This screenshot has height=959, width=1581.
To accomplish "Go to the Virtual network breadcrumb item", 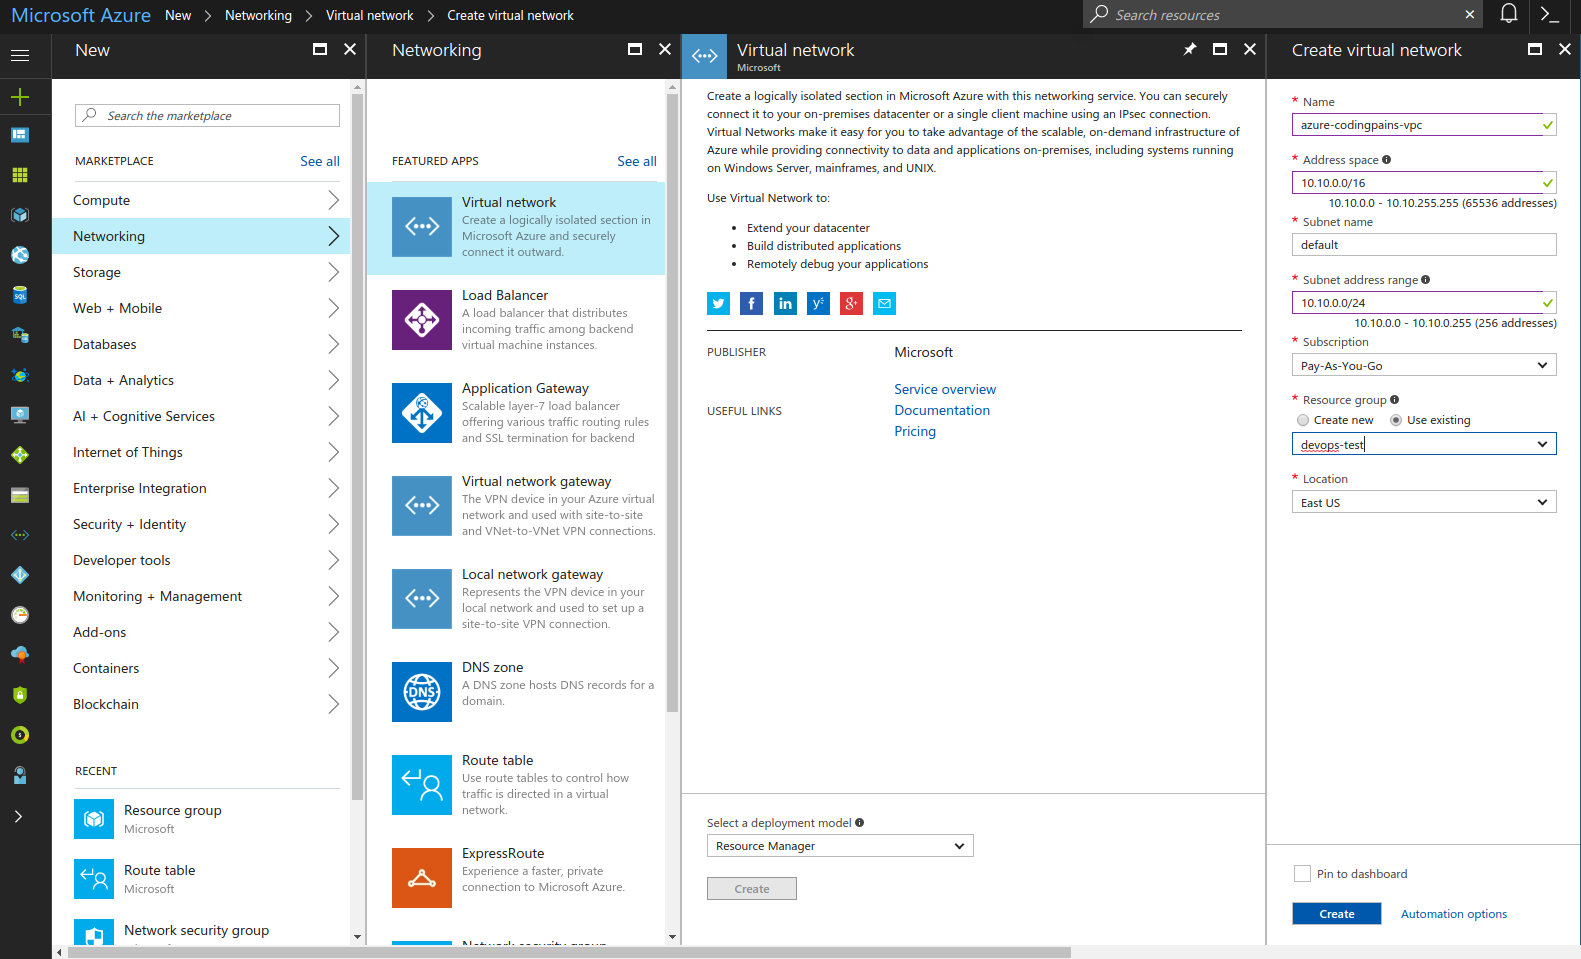I will tap(369, 15).
